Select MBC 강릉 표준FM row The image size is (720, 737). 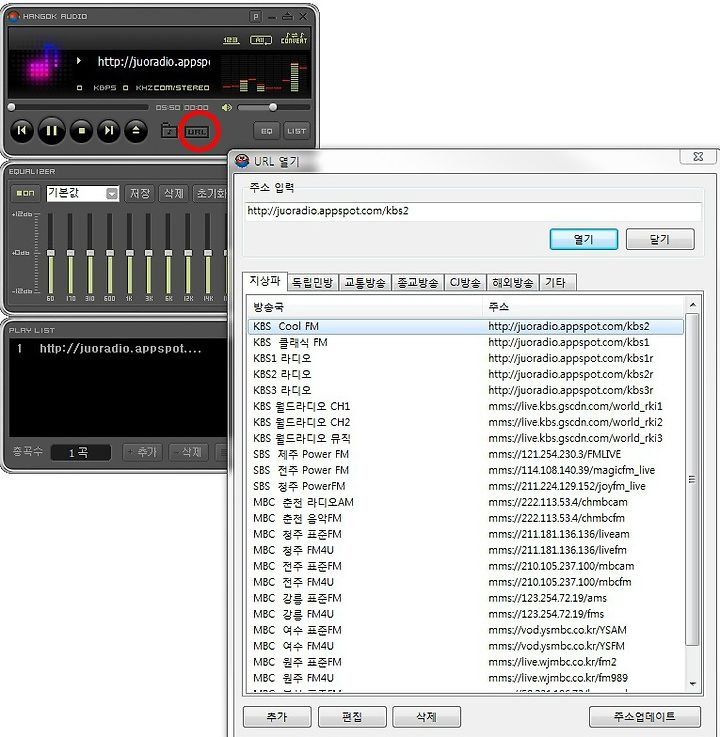point(466,598)
